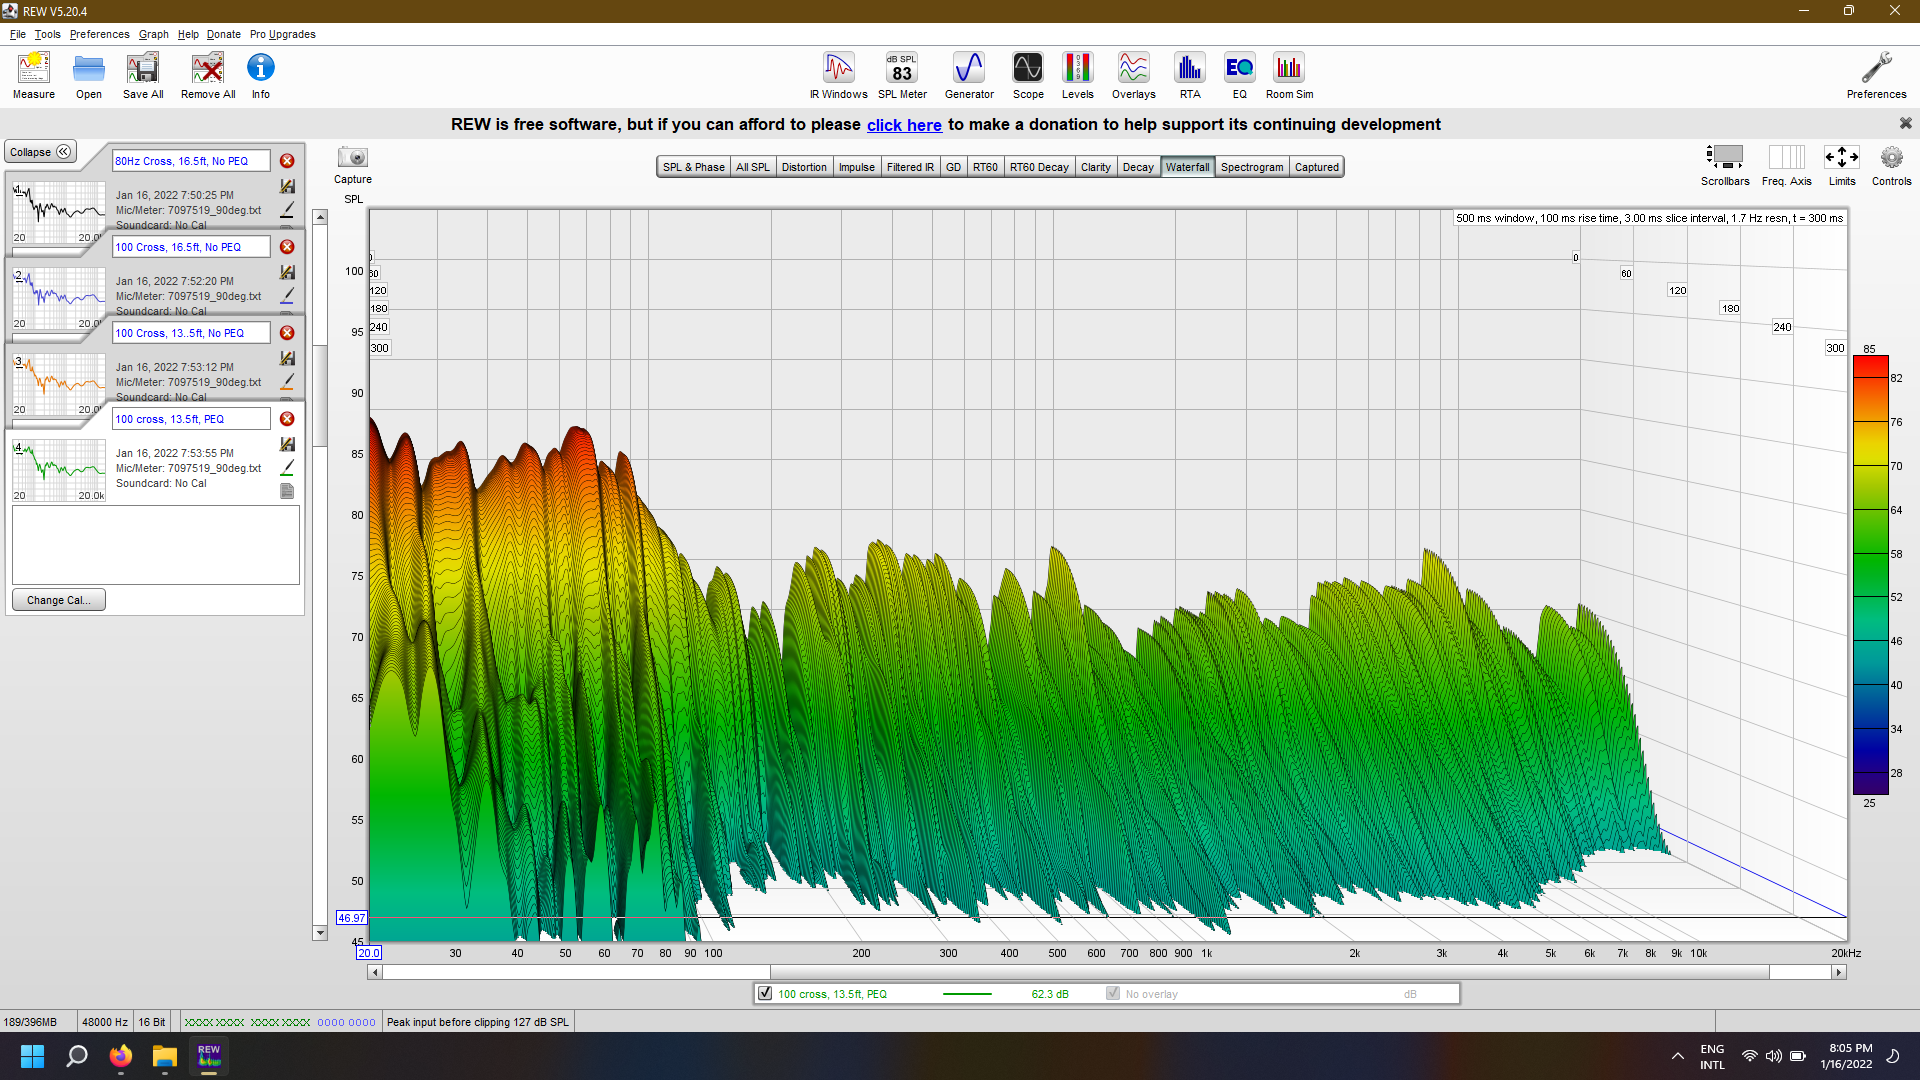1920x1080 pixels.
Task: Switch to Spectrogram tab
Action: (1251, 167)
